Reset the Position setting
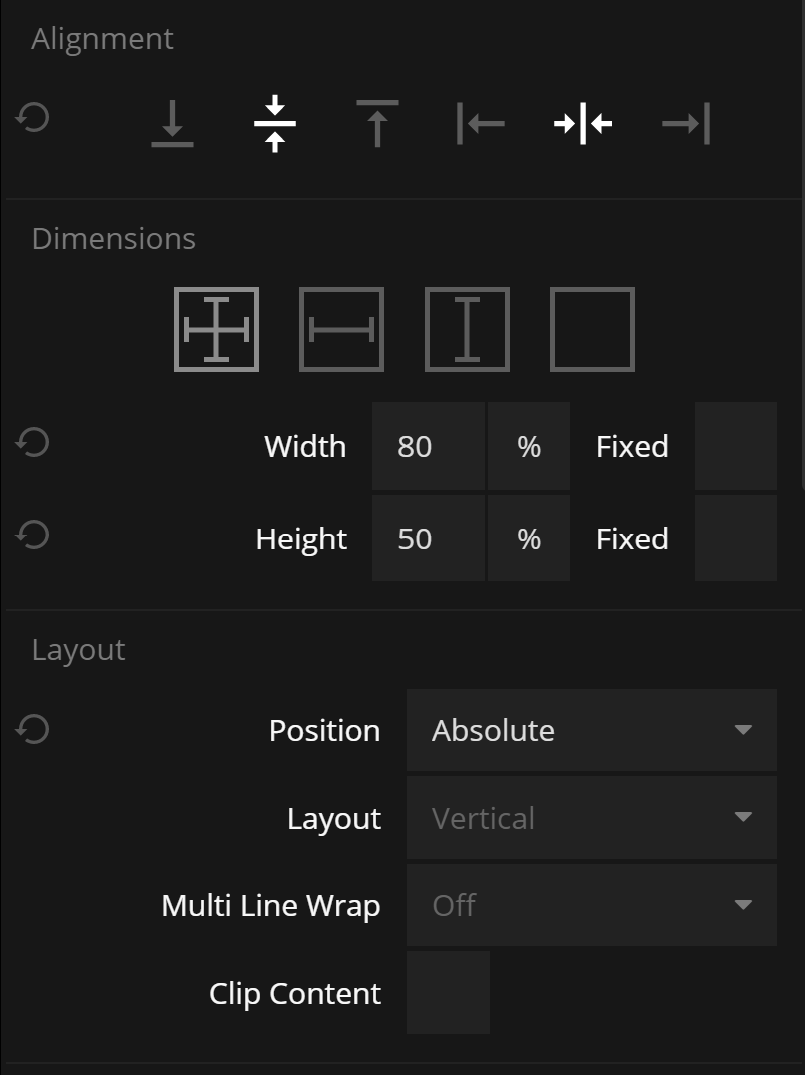The height and width of the screenshot is (1075, 805). tap(33, 729)
